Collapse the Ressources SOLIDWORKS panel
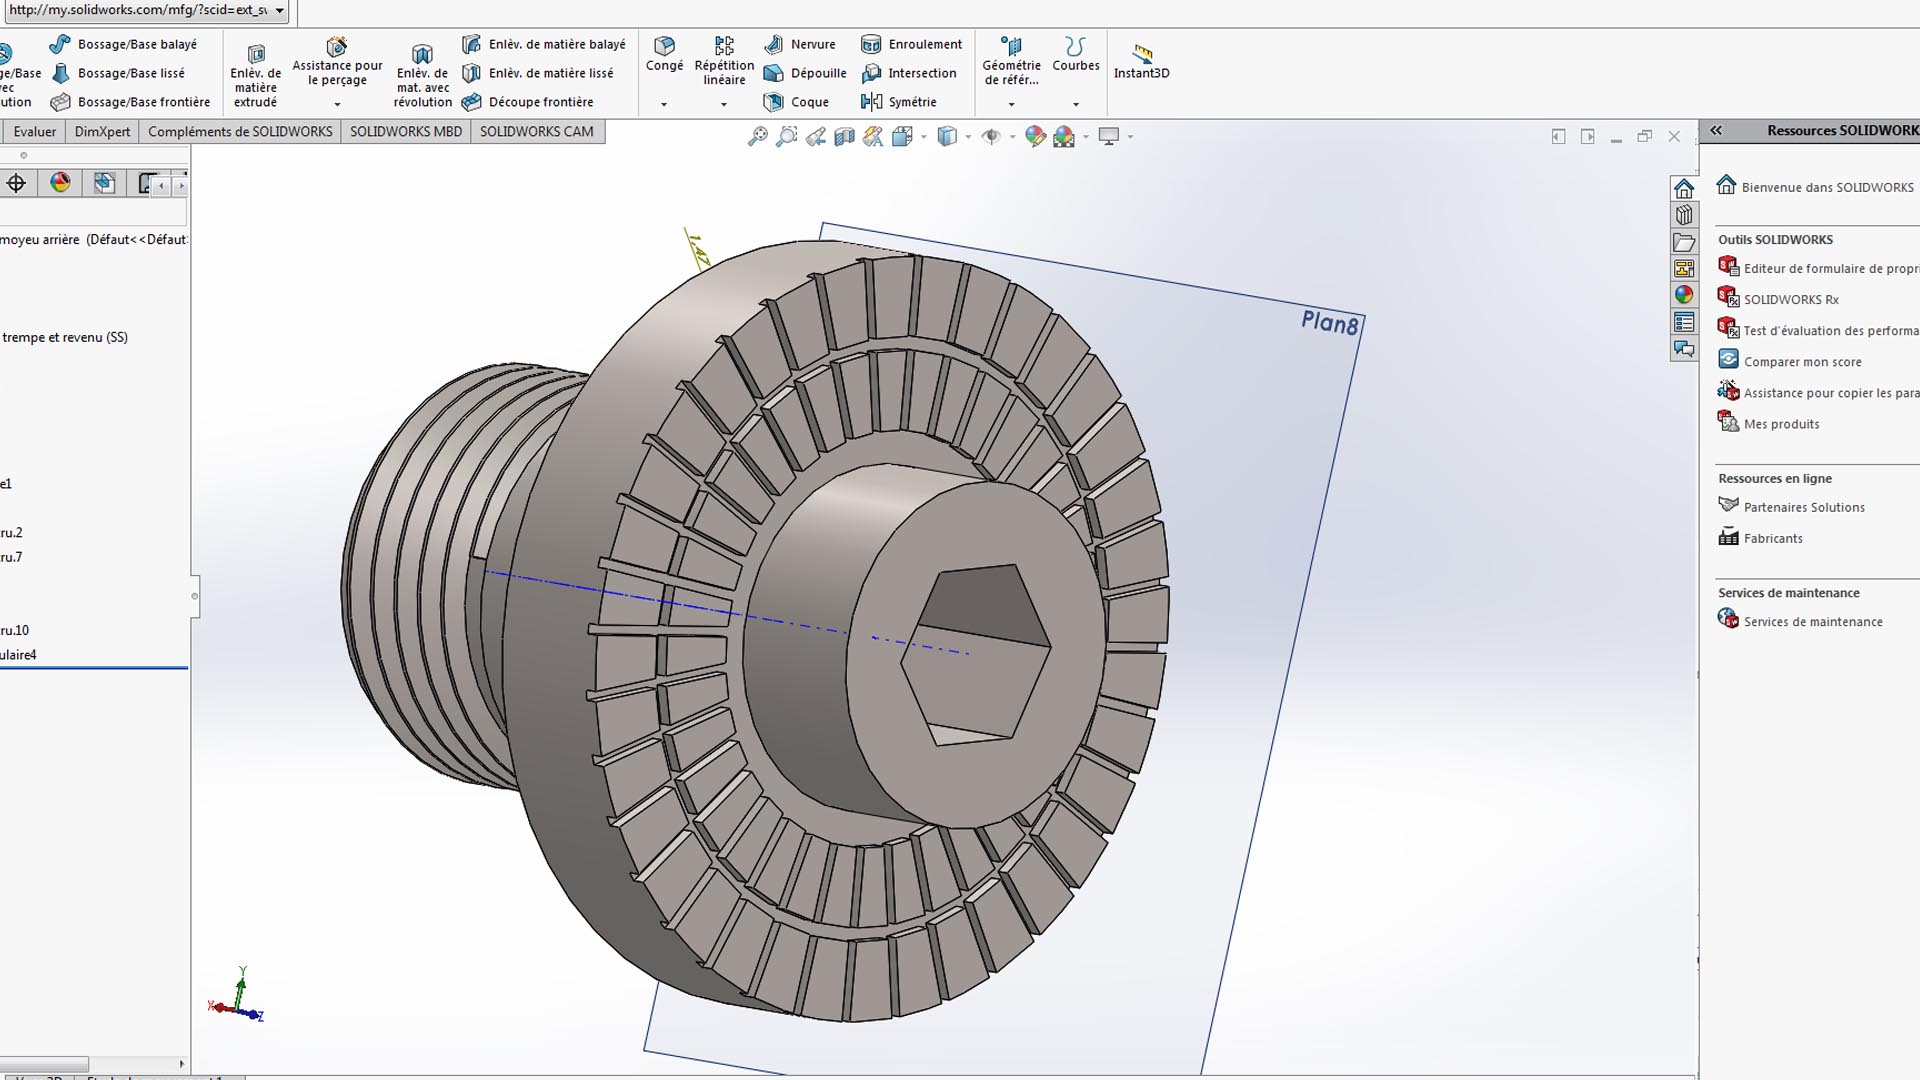The height and width of the screenshot is (1080, 1920). tap(1716, 130)
